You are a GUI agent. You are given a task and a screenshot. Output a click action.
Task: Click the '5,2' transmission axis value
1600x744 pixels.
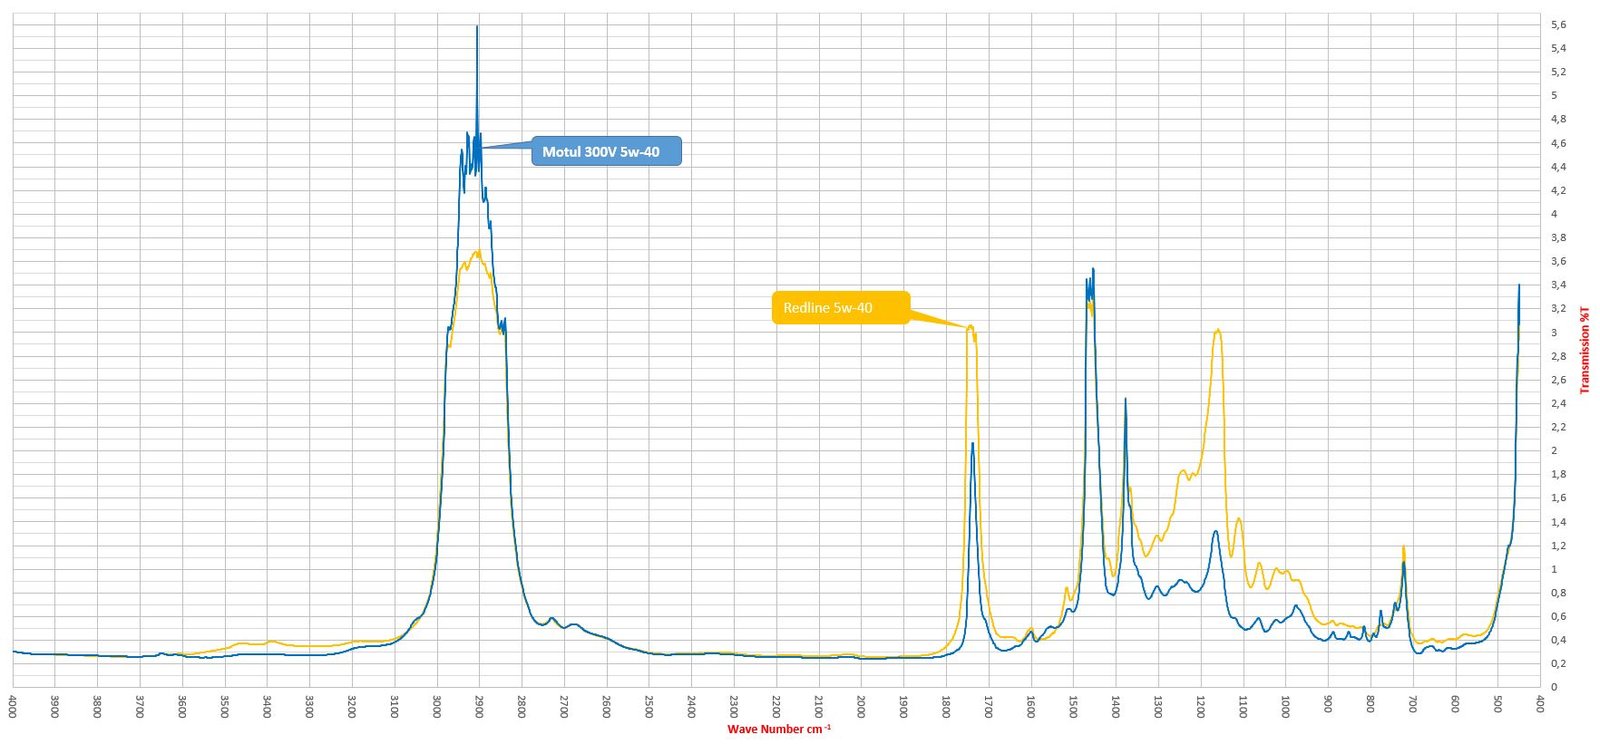tap(1559, 72)
